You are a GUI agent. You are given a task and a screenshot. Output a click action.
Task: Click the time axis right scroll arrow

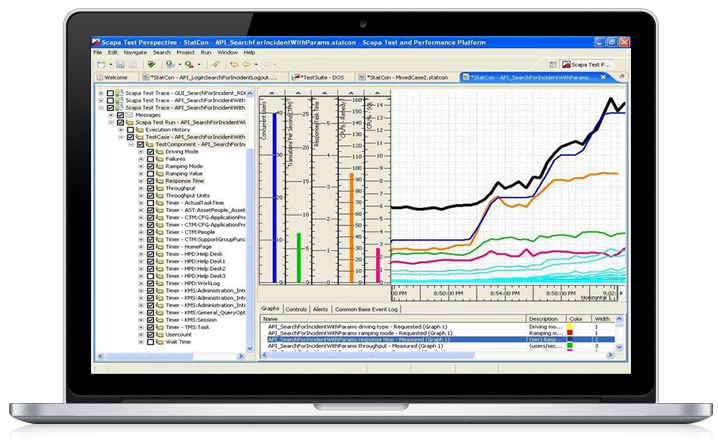(621, 293)
